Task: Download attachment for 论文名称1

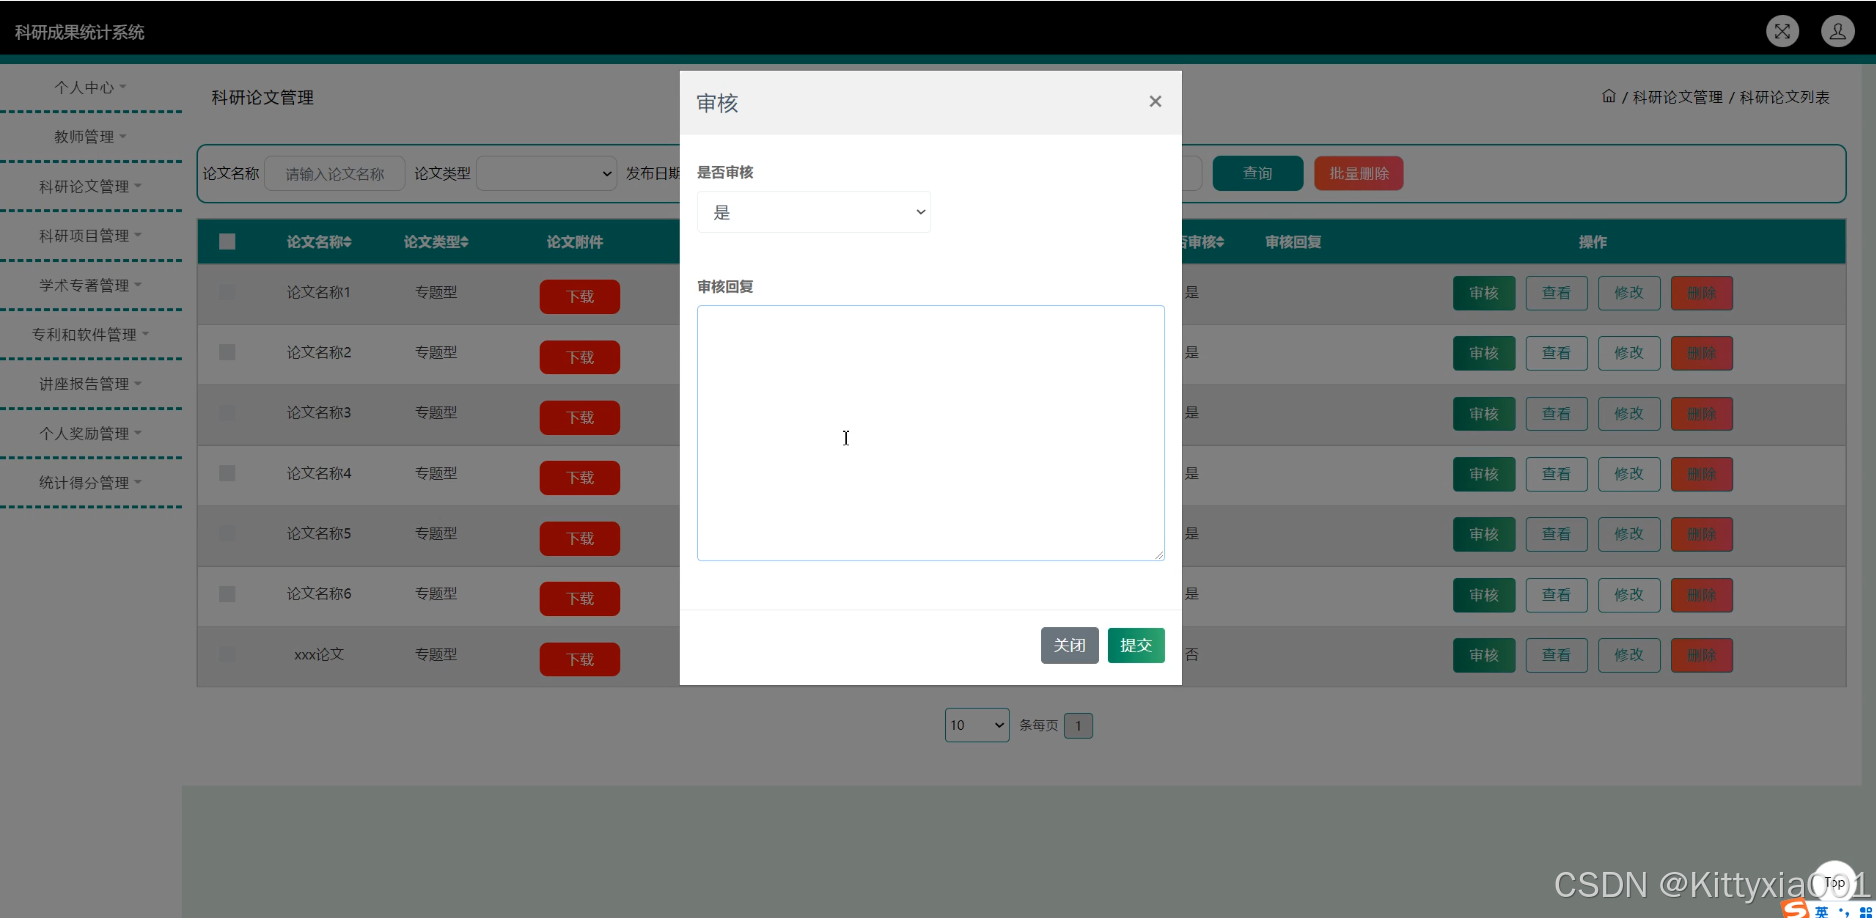Action: point(580,297)
